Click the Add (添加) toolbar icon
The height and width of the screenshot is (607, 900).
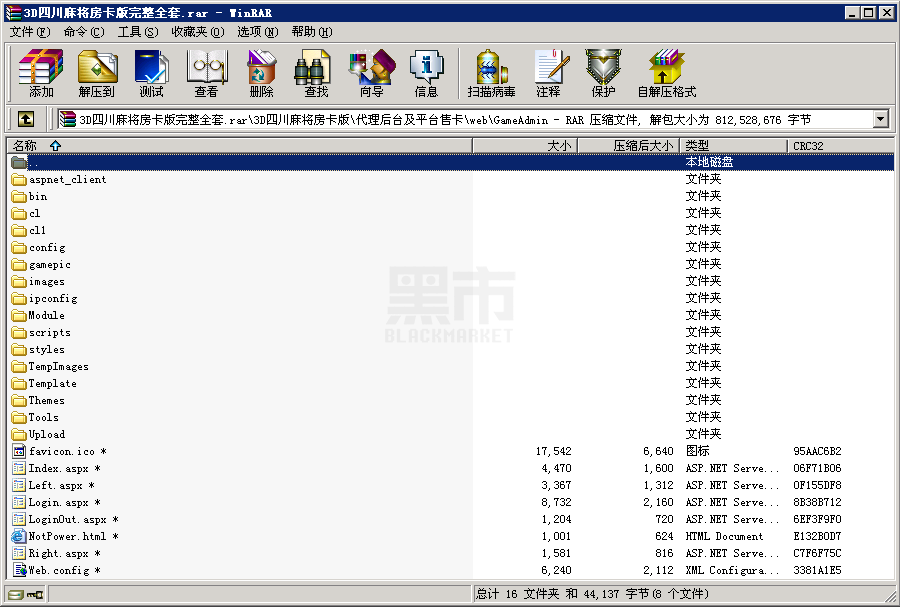tap(41, 73)
